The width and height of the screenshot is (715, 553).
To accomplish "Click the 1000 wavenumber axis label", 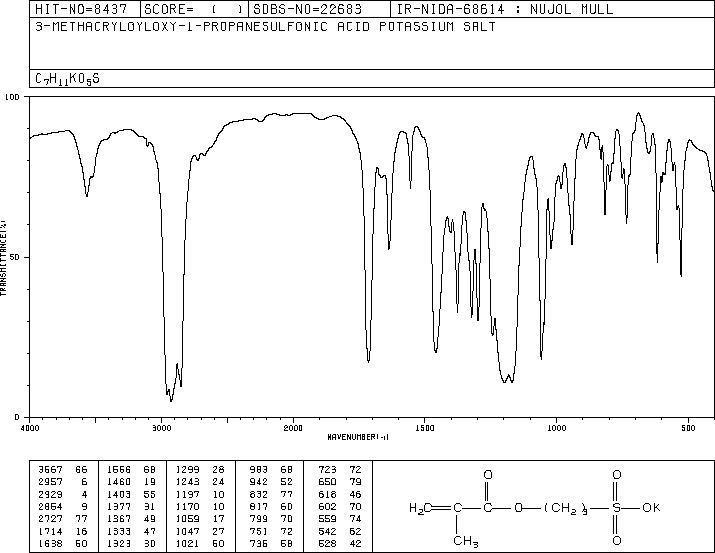I will pyautogui.click(x=556, y=428).
